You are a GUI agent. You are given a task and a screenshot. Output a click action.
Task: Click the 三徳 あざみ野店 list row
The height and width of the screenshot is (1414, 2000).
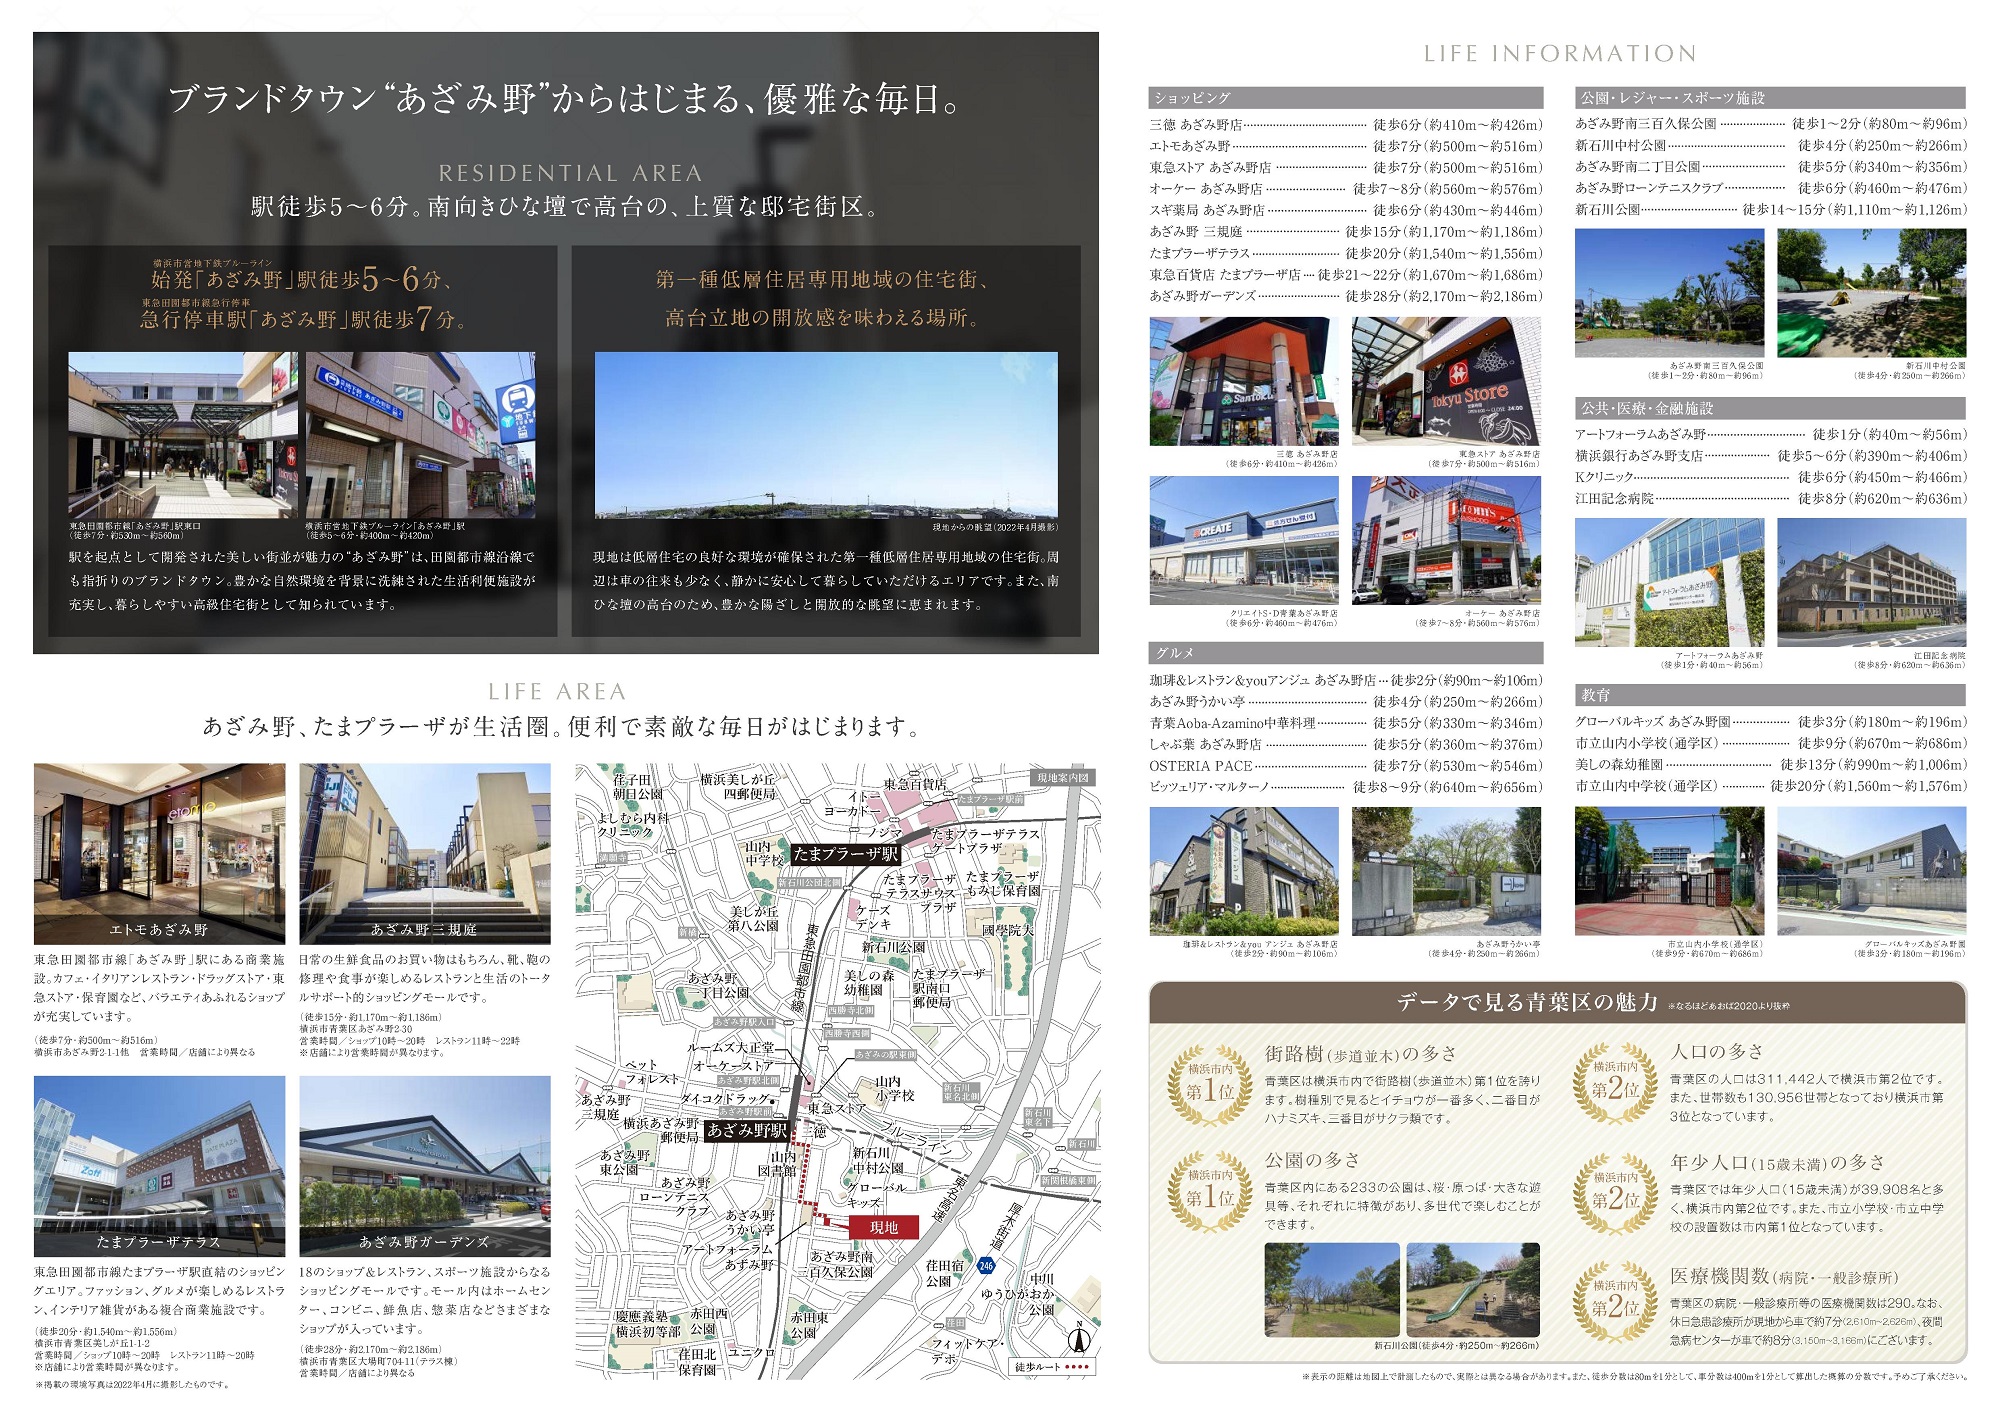(1345, 125)
